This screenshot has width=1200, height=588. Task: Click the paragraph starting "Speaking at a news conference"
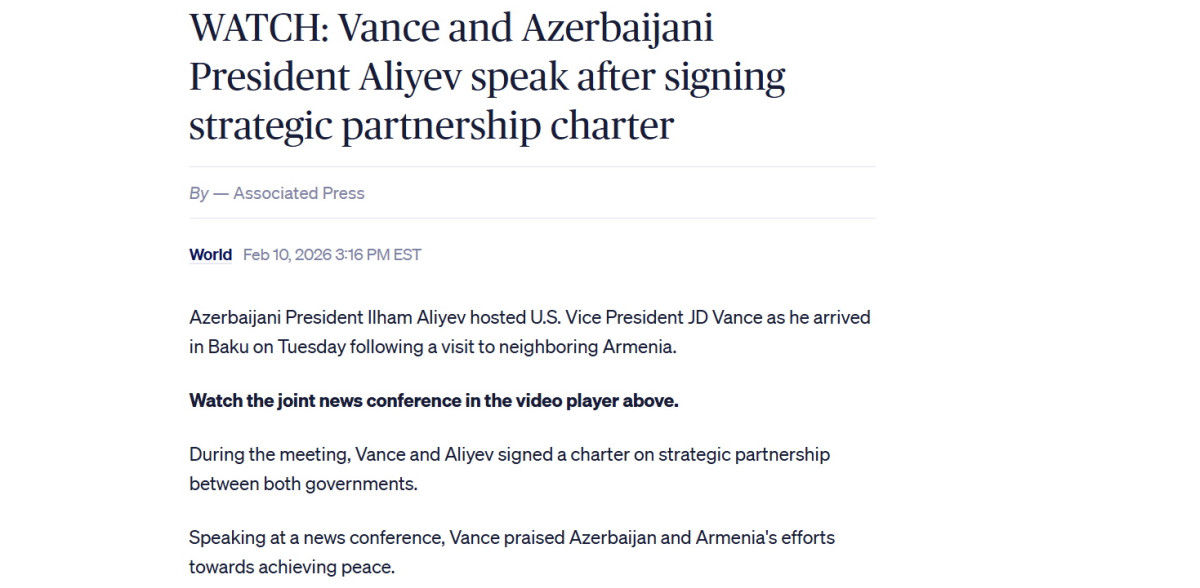click(x=511, y=552)
